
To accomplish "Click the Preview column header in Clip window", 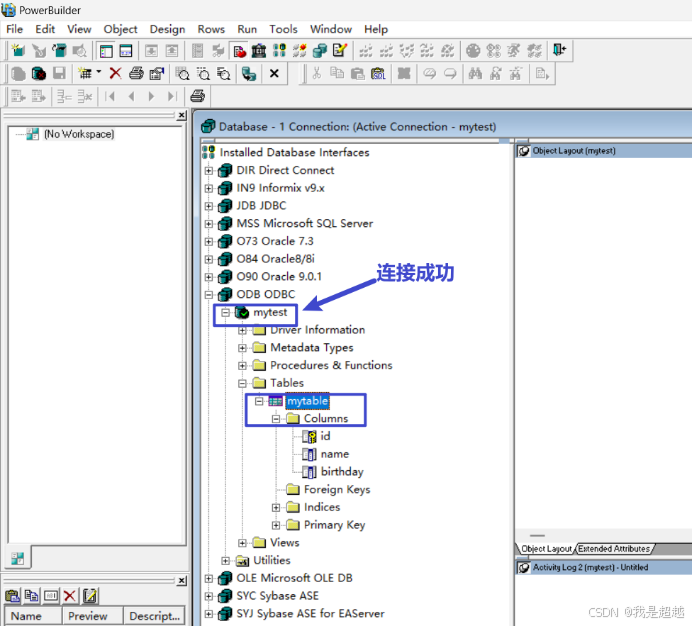I will [92, 616].
